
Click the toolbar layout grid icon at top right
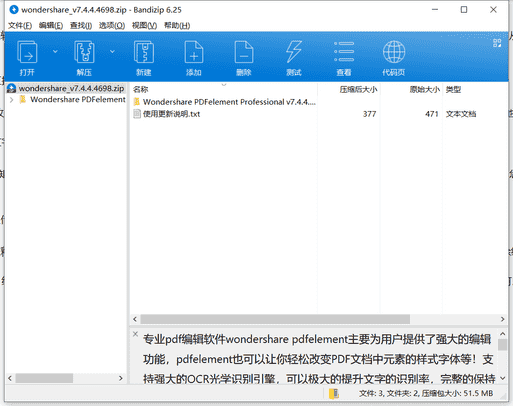[x=497, y=43]
